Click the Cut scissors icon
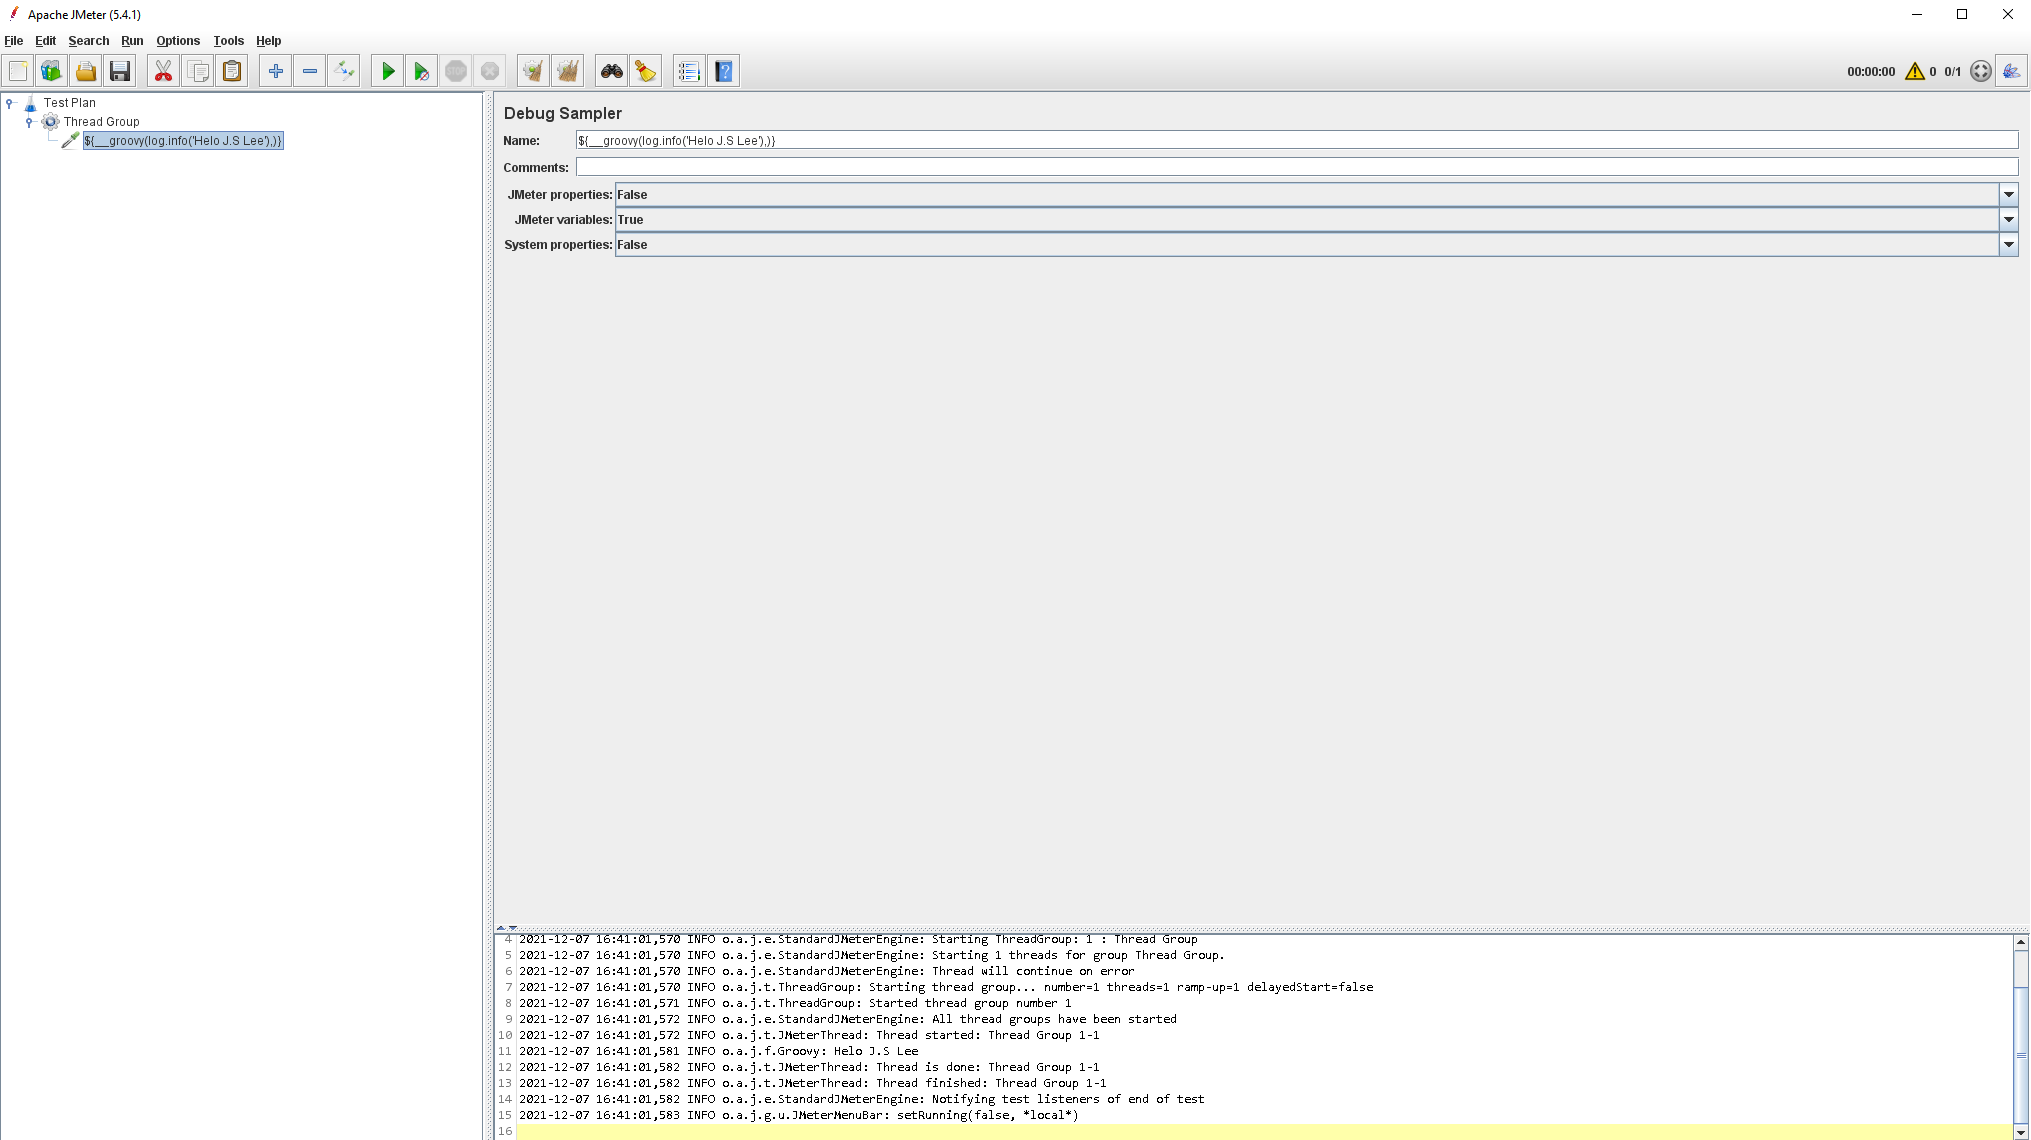The image size is (2031, 1140). point(163,71)
